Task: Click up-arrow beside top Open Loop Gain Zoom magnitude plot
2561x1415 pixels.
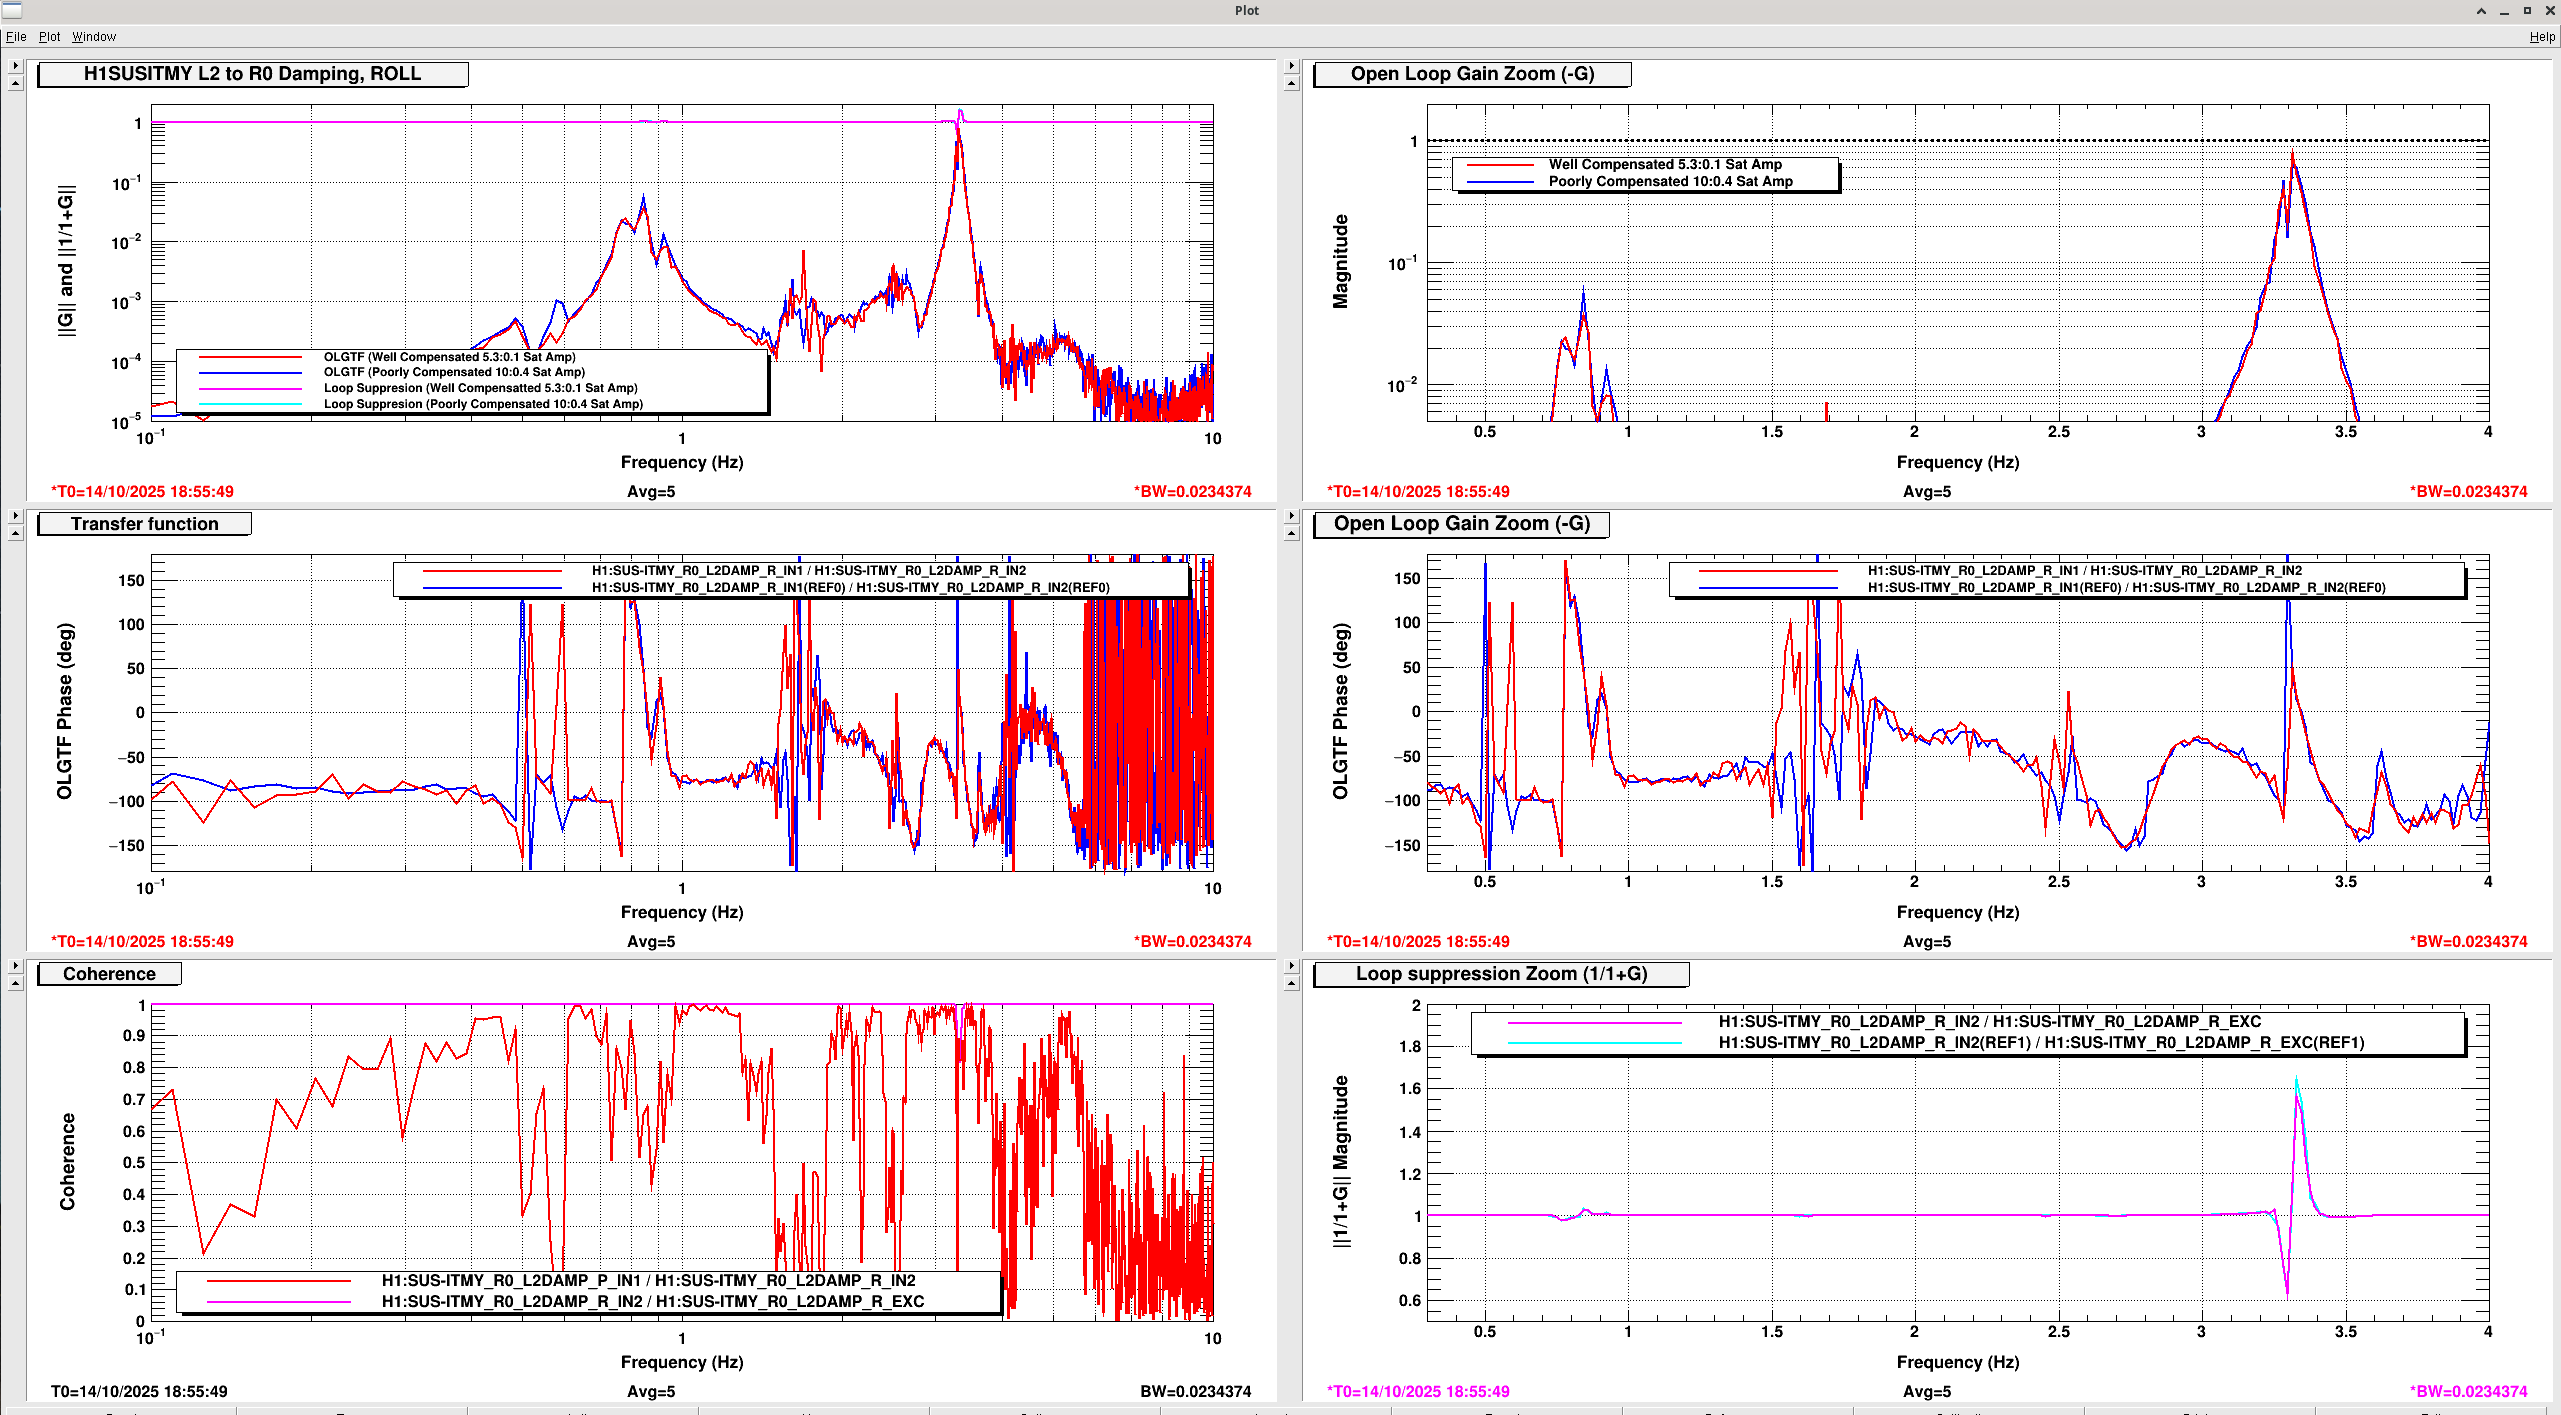Action: coord(1291,83)
